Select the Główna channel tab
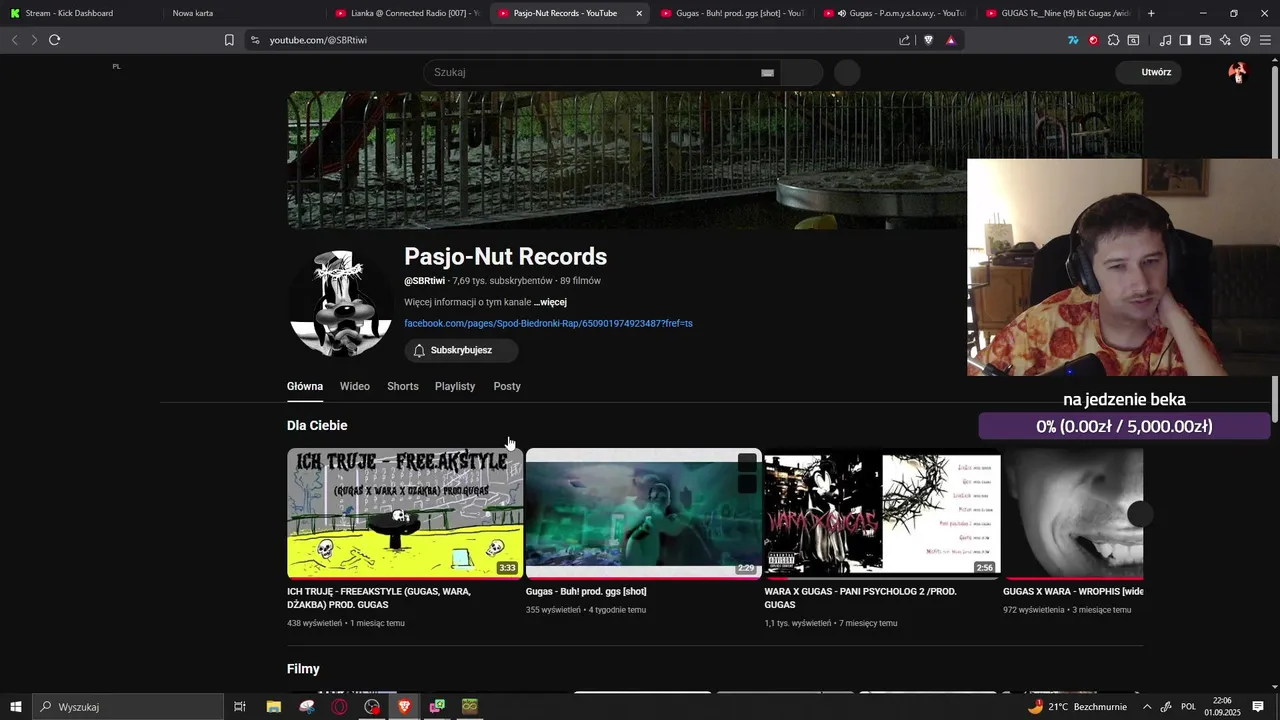This screenshot has width=1280, height=720. point(305,386)
